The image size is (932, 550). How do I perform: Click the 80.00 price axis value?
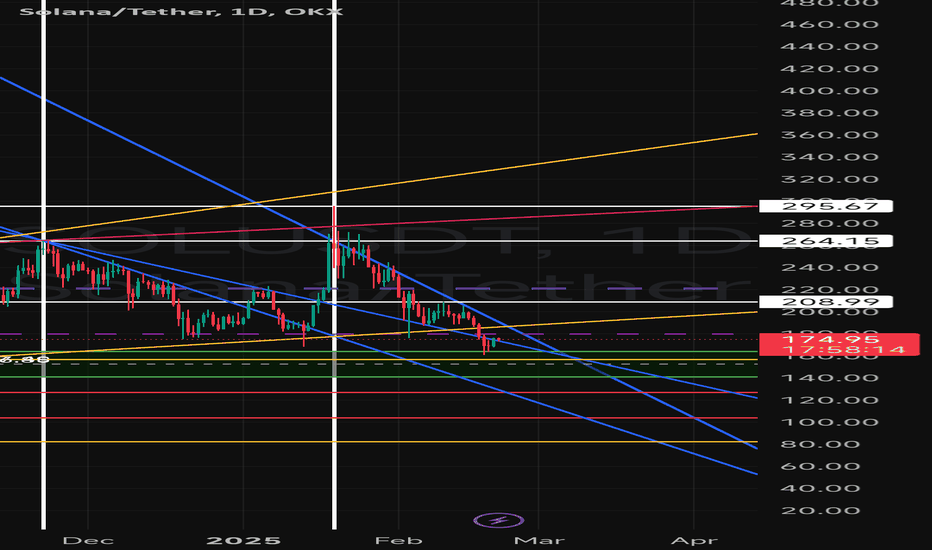[x=820, y=444]
